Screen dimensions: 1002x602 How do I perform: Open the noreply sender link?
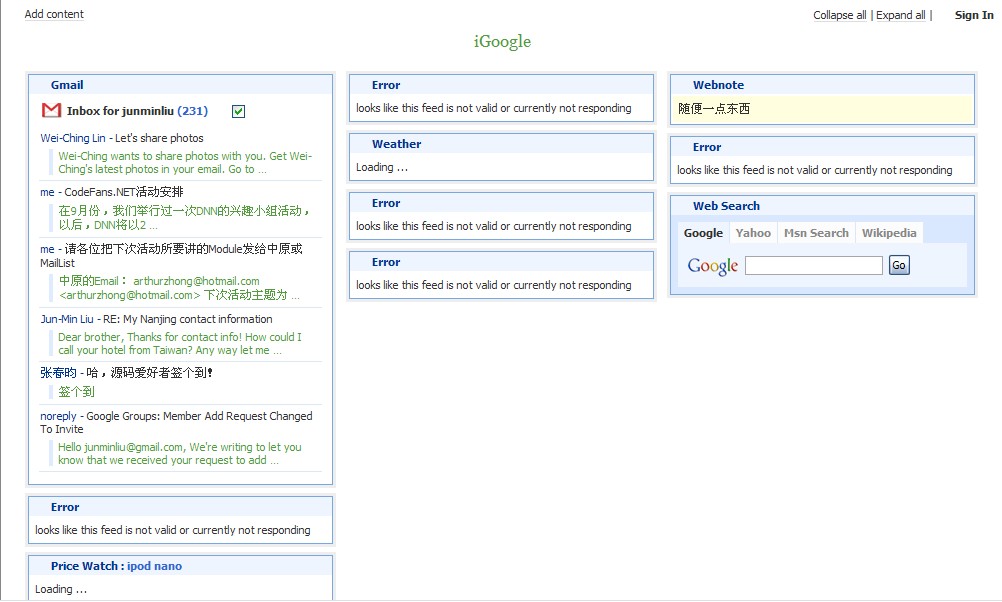[x=58, y=416]
